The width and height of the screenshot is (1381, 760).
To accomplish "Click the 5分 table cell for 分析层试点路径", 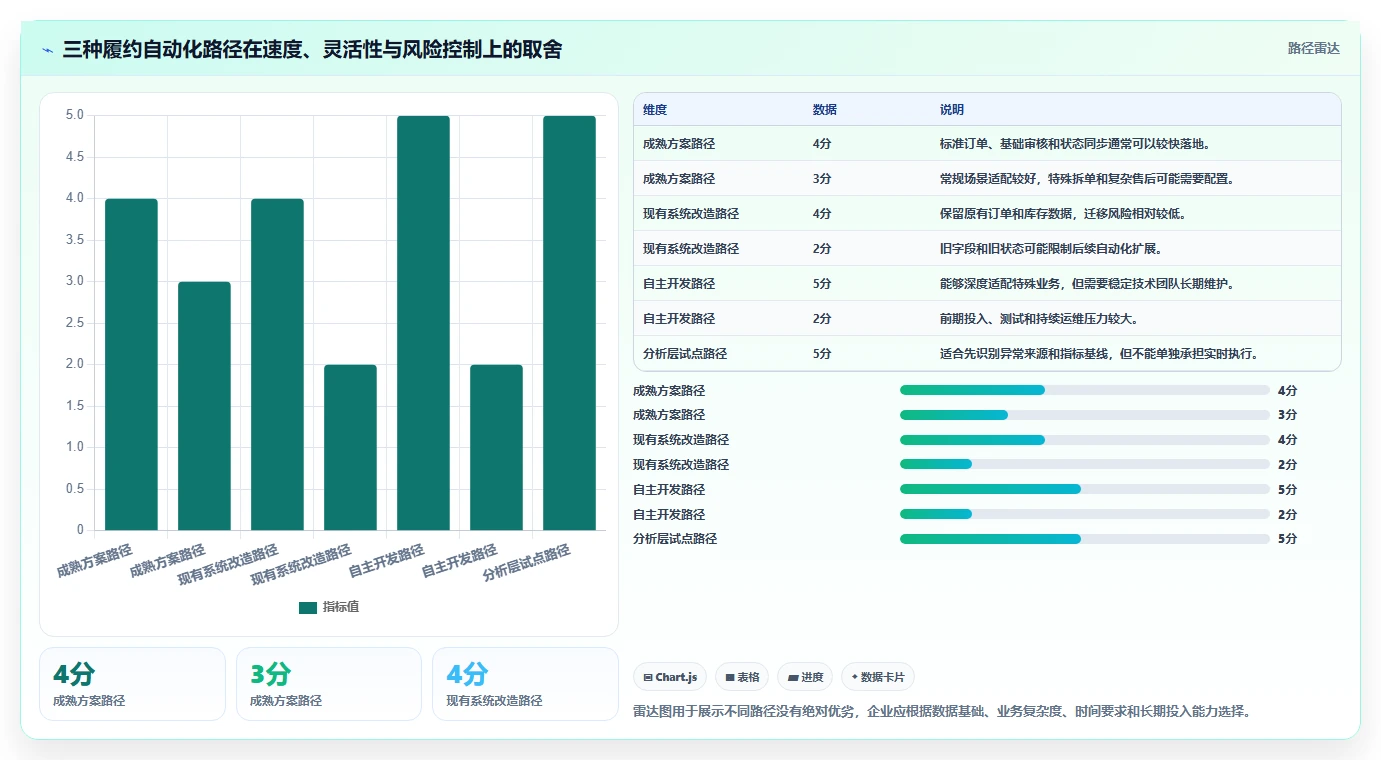I will point(822,354).
